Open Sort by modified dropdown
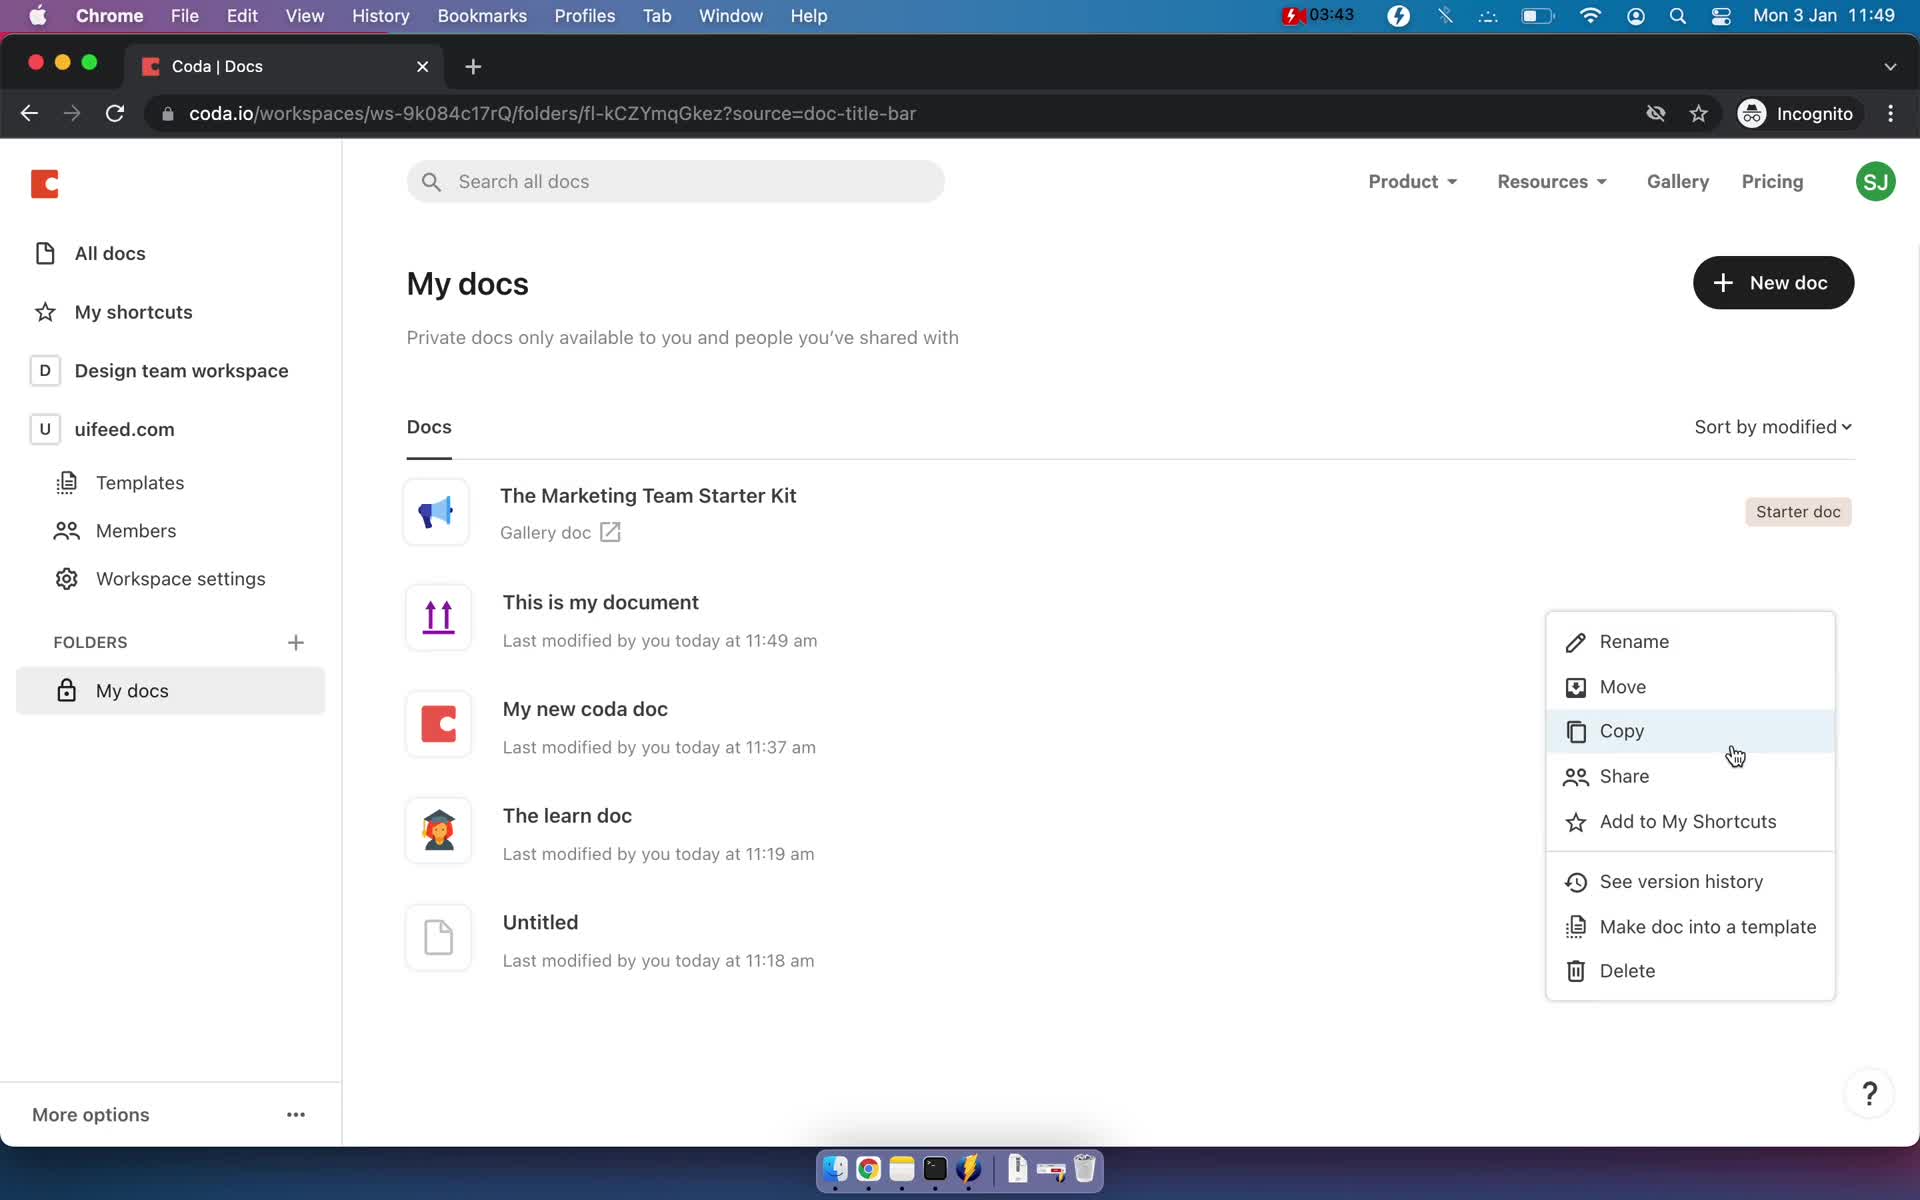 1773,427
